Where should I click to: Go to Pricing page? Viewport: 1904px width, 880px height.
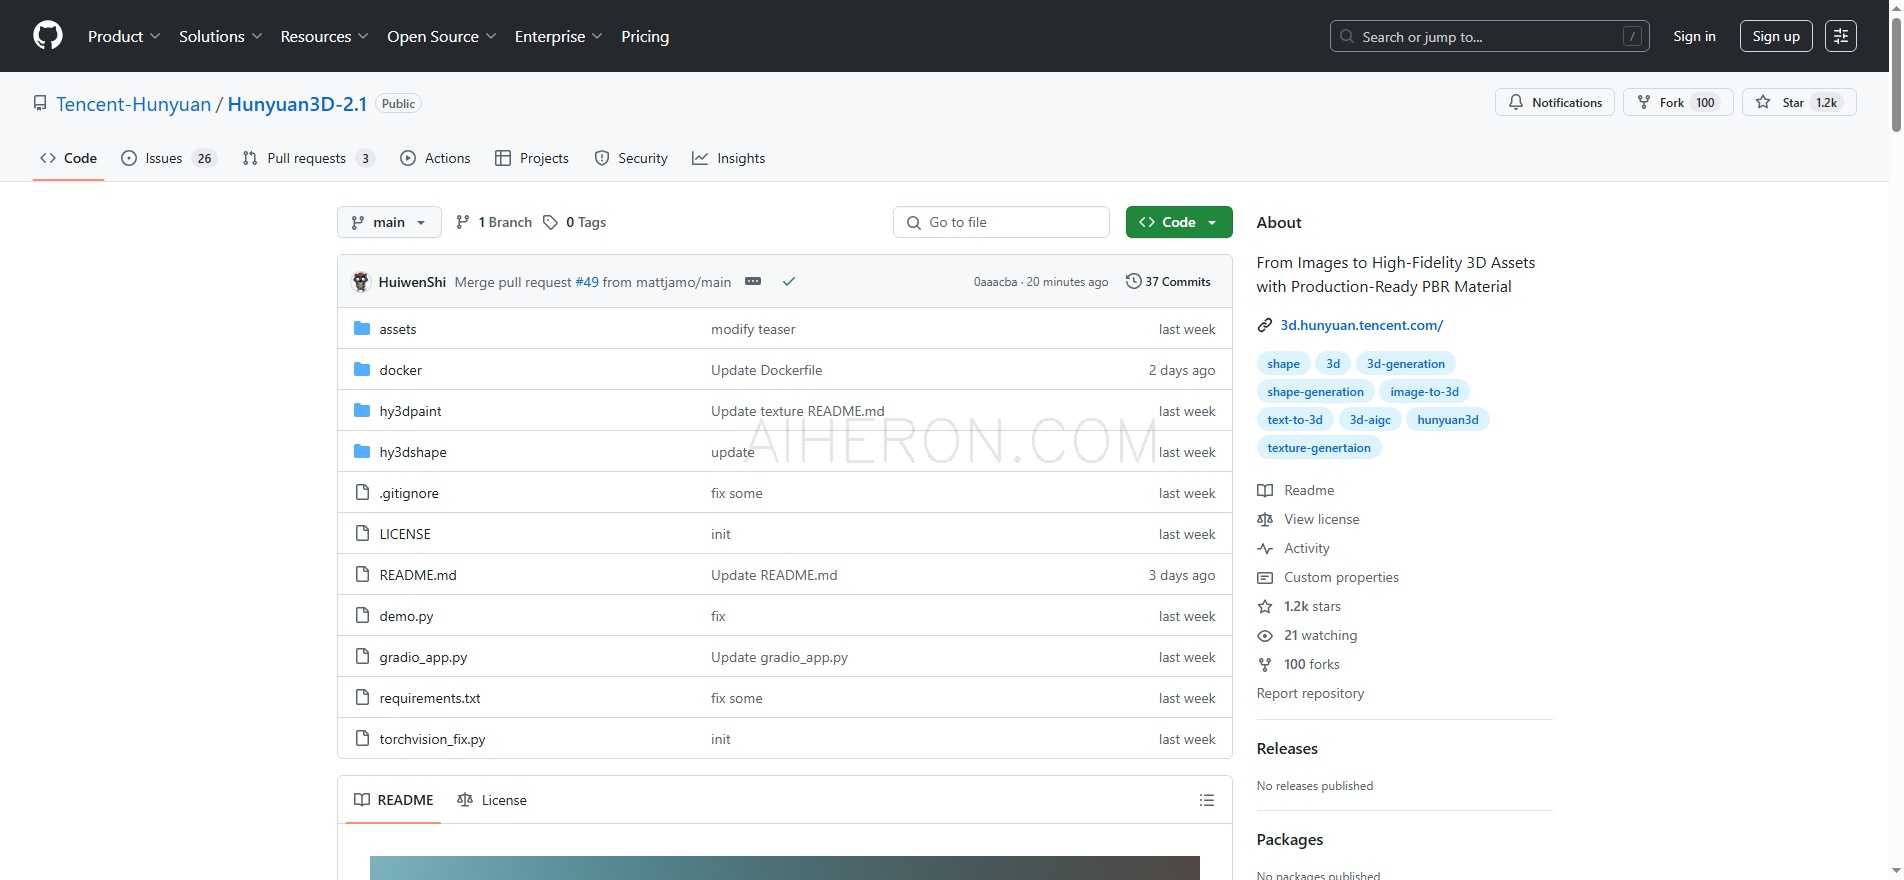coord(645,36)
